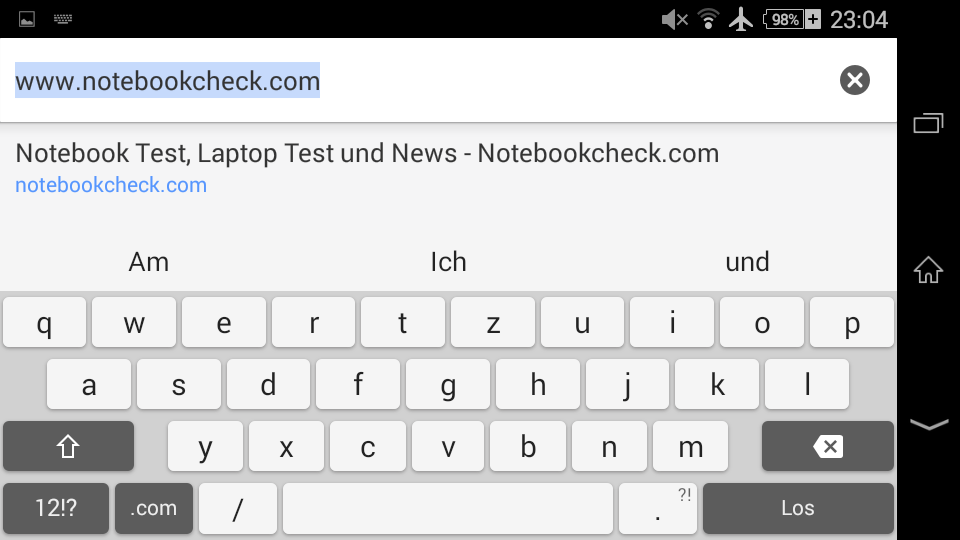Select the suggestion word und

[x=747, y=262]
